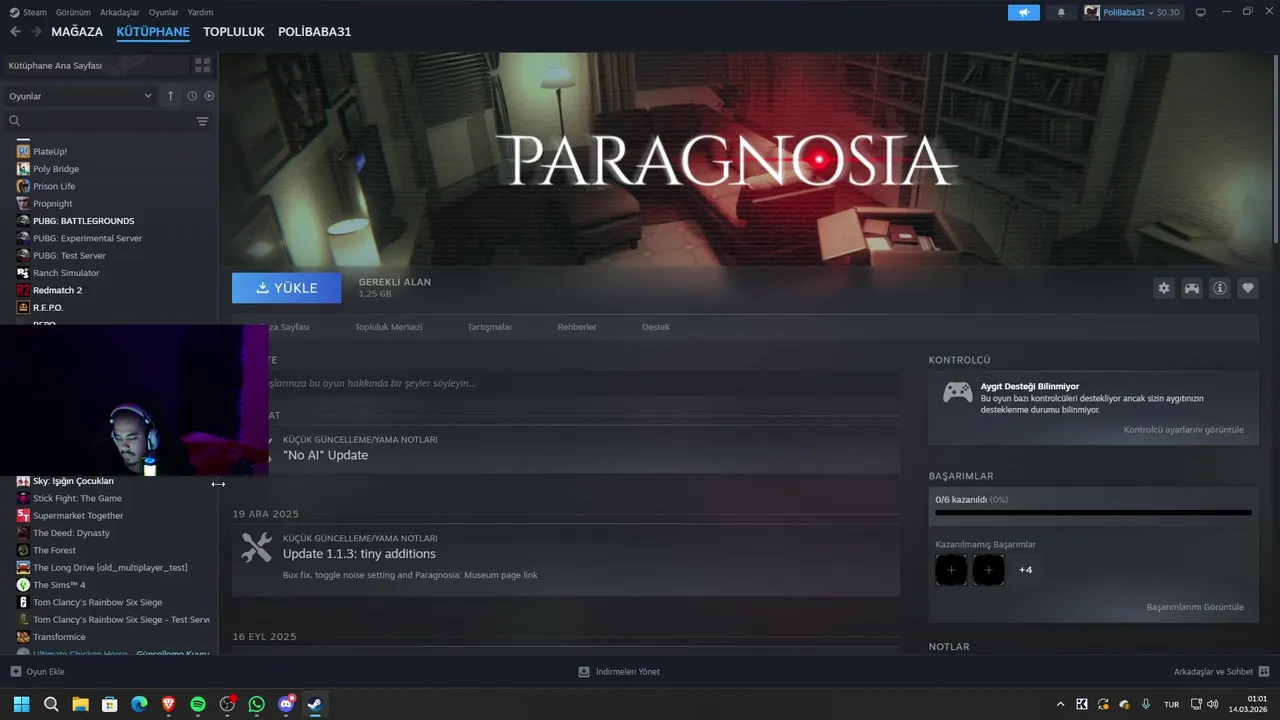Image resolution: width=1280 pixels, height=720 pixels.
Task: Click the achievements progress bar
Action: 1093,513
